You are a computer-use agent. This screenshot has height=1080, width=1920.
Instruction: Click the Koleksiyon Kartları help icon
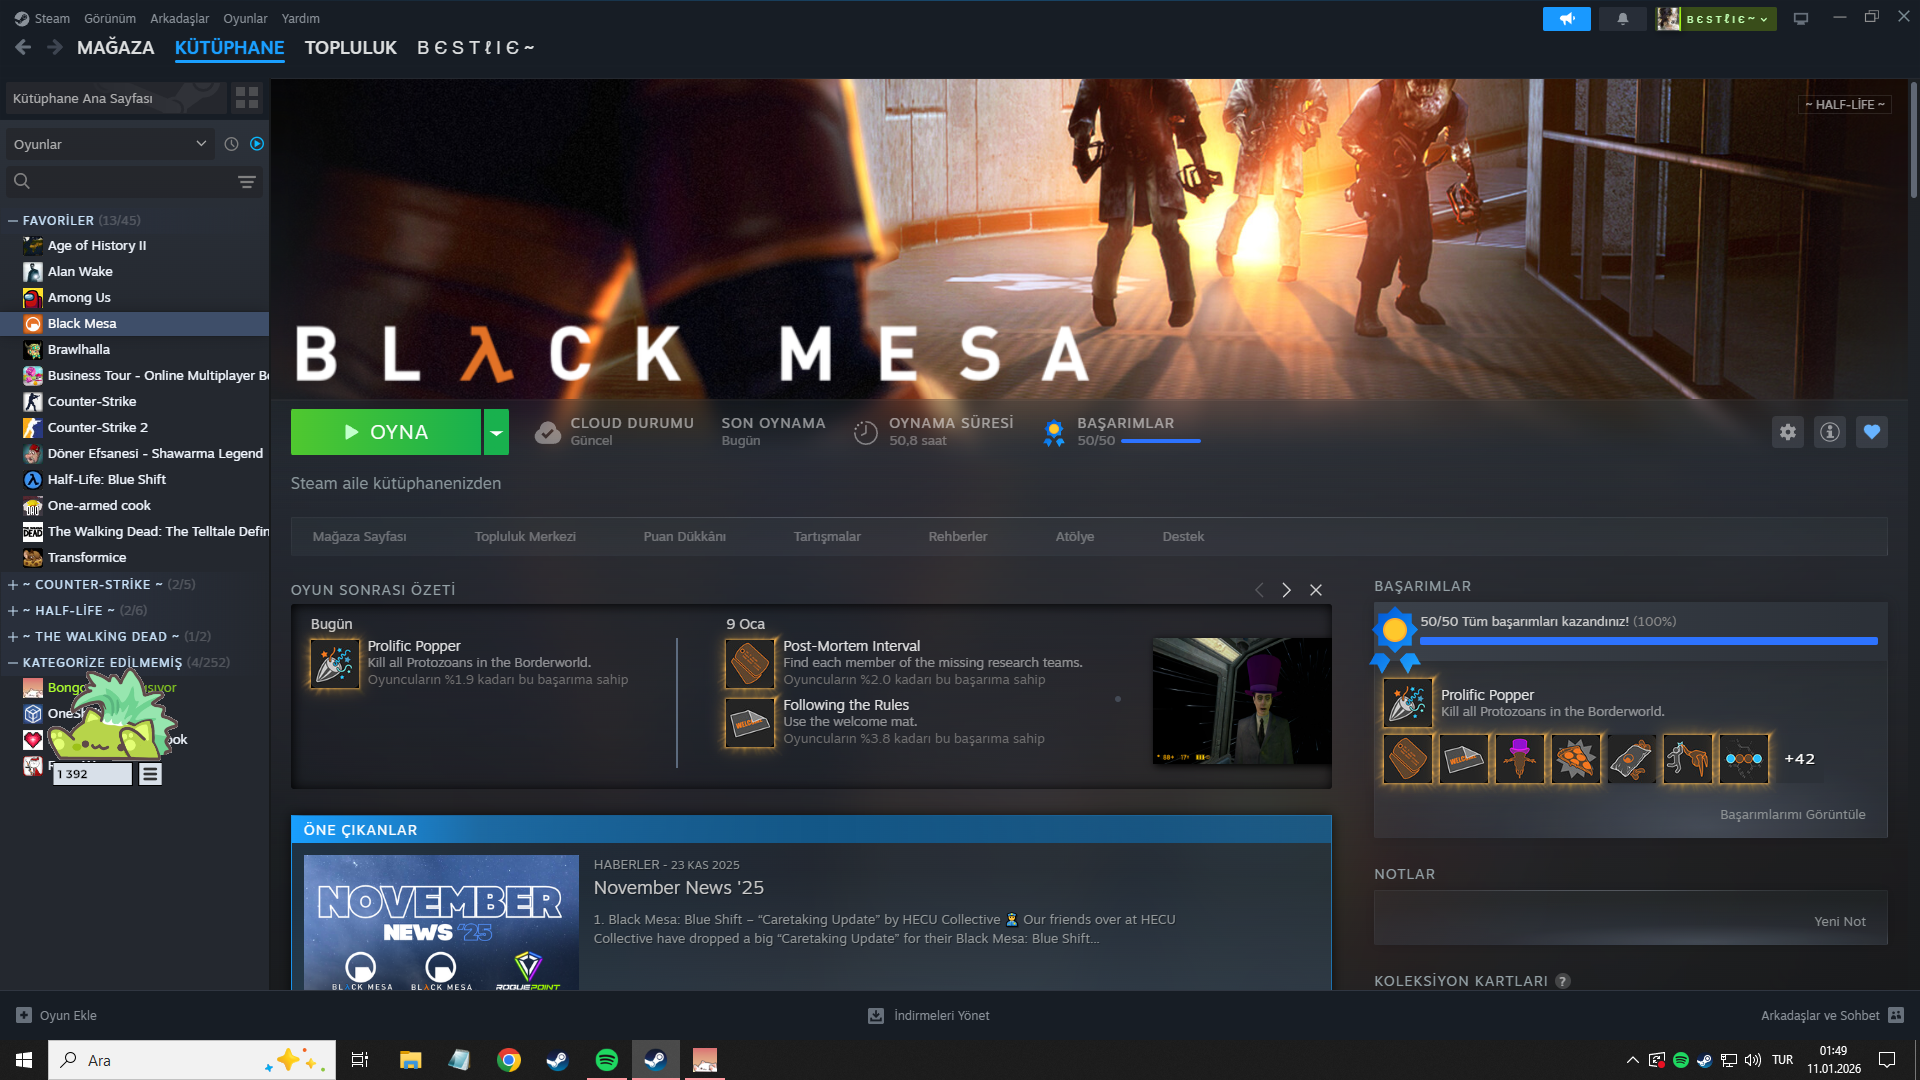coord(1563,981)
